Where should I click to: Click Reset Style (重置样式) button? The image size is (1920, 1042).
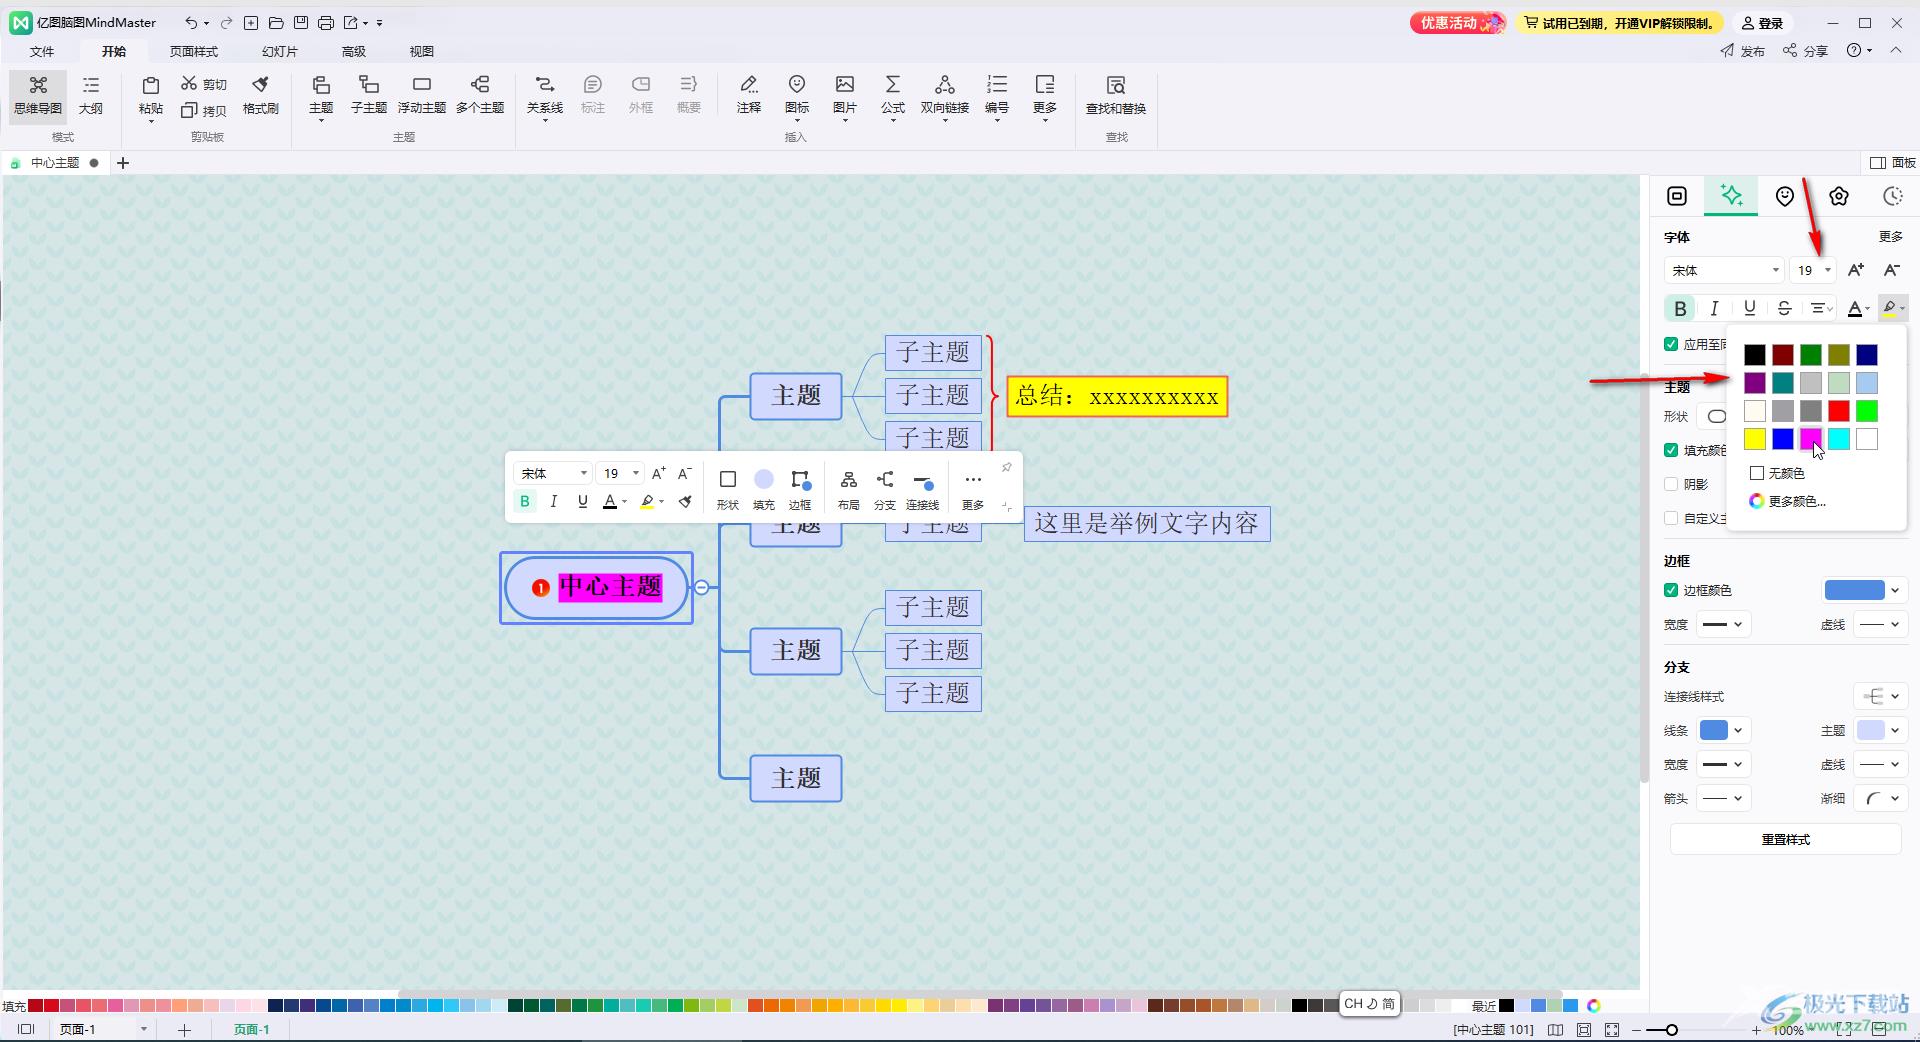click(x=1785, y=839)
